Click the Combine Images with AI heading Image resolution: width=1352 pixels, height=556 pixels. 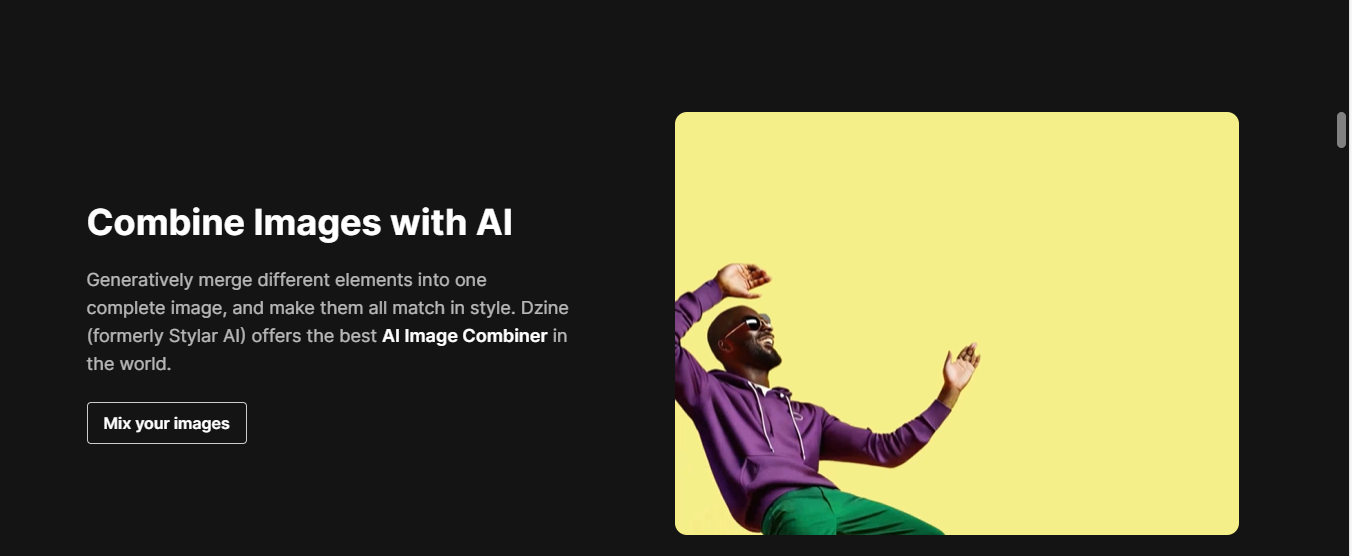point(300,222)
